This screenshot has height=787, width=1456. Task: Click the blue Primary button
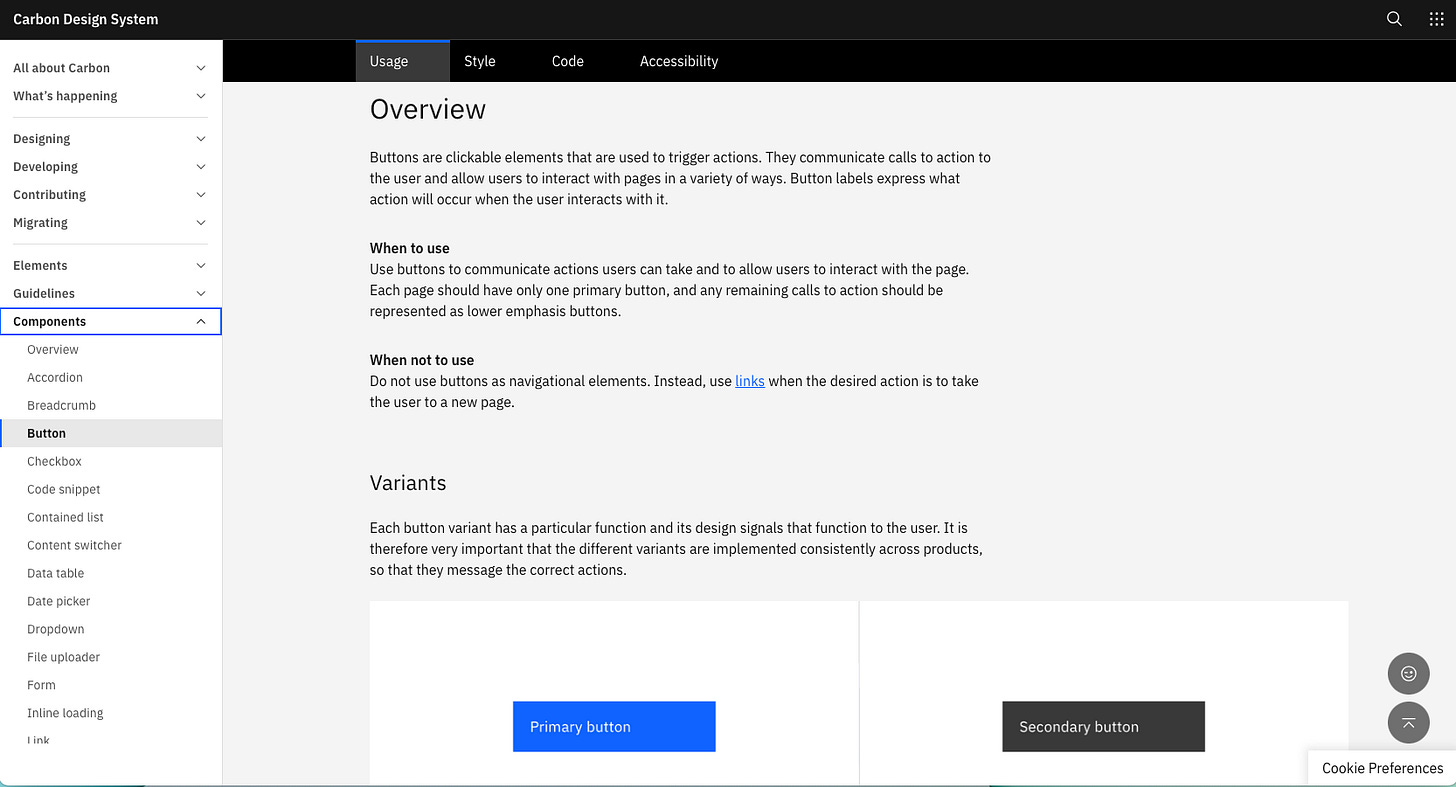(x=614, y=727)
